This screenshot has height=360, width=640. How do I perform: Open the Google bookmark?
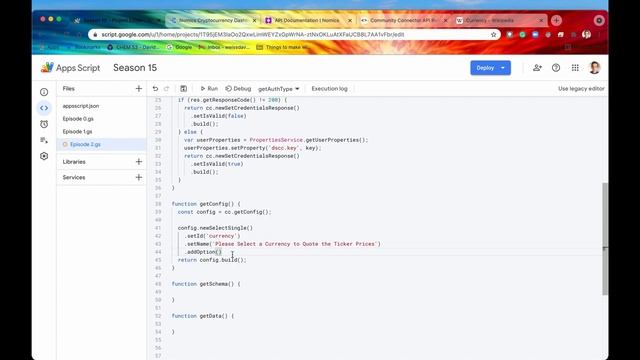[x=180, y=47]
